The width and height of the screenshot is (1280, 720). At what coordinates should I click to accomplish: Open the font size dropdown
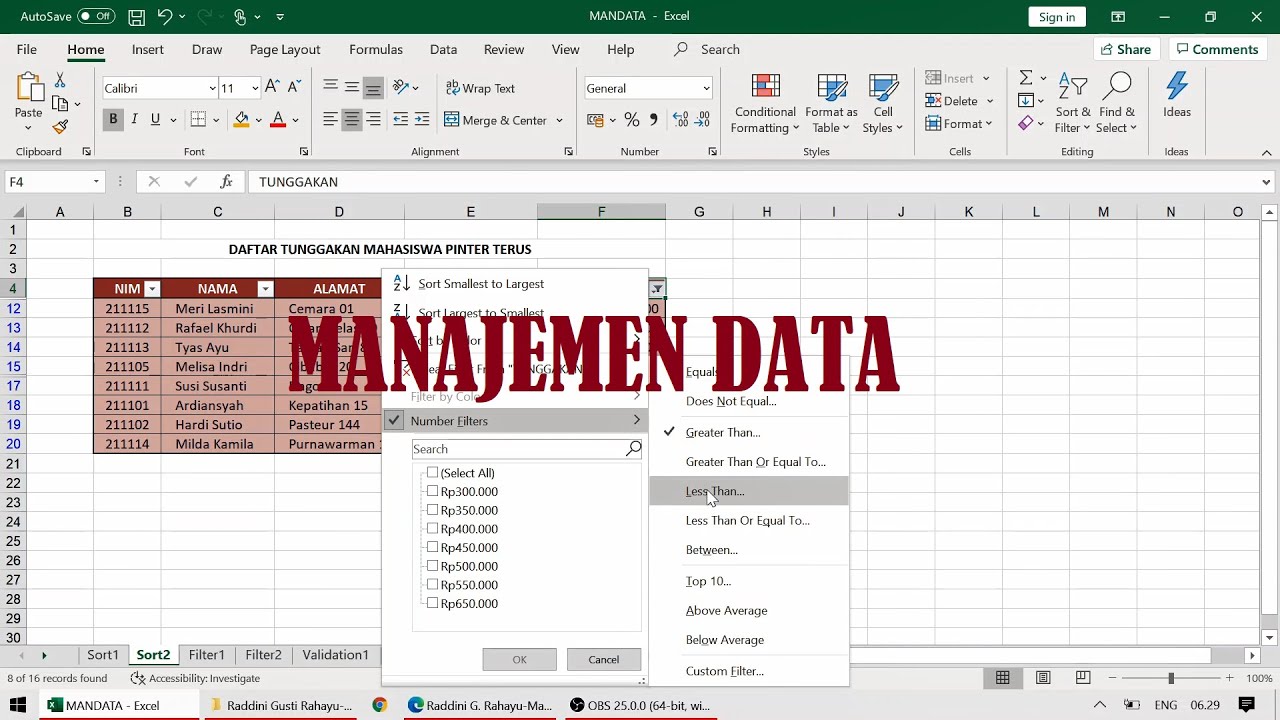click(255, 88)
